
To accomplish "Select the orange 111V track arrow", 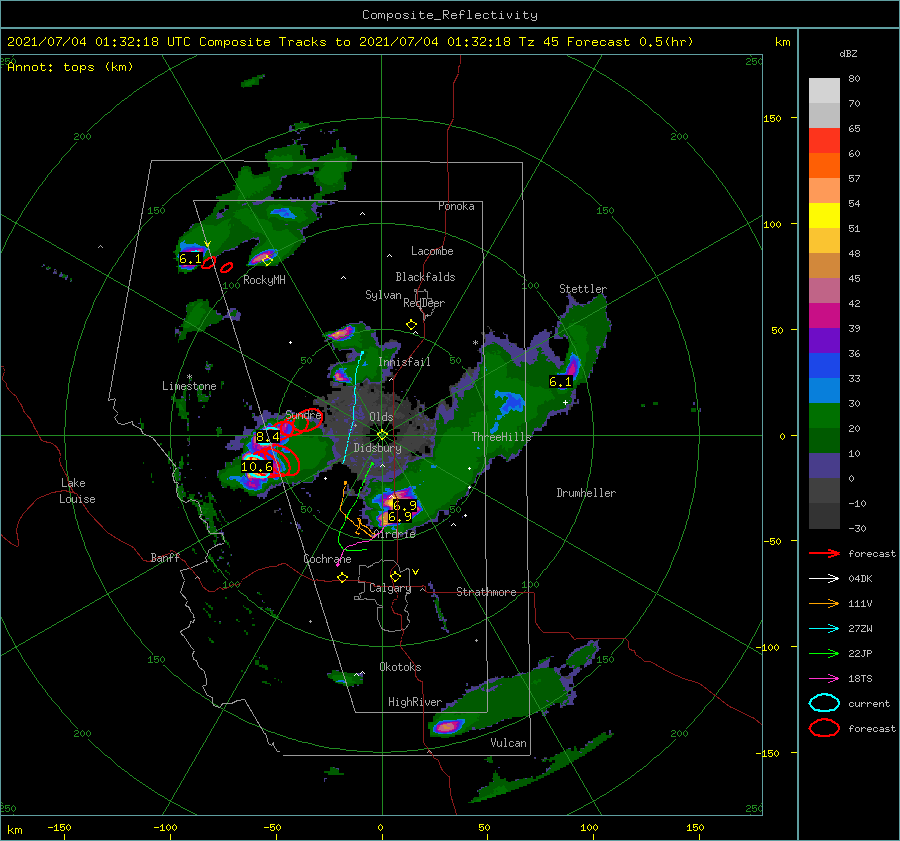I will click(824, 603).
